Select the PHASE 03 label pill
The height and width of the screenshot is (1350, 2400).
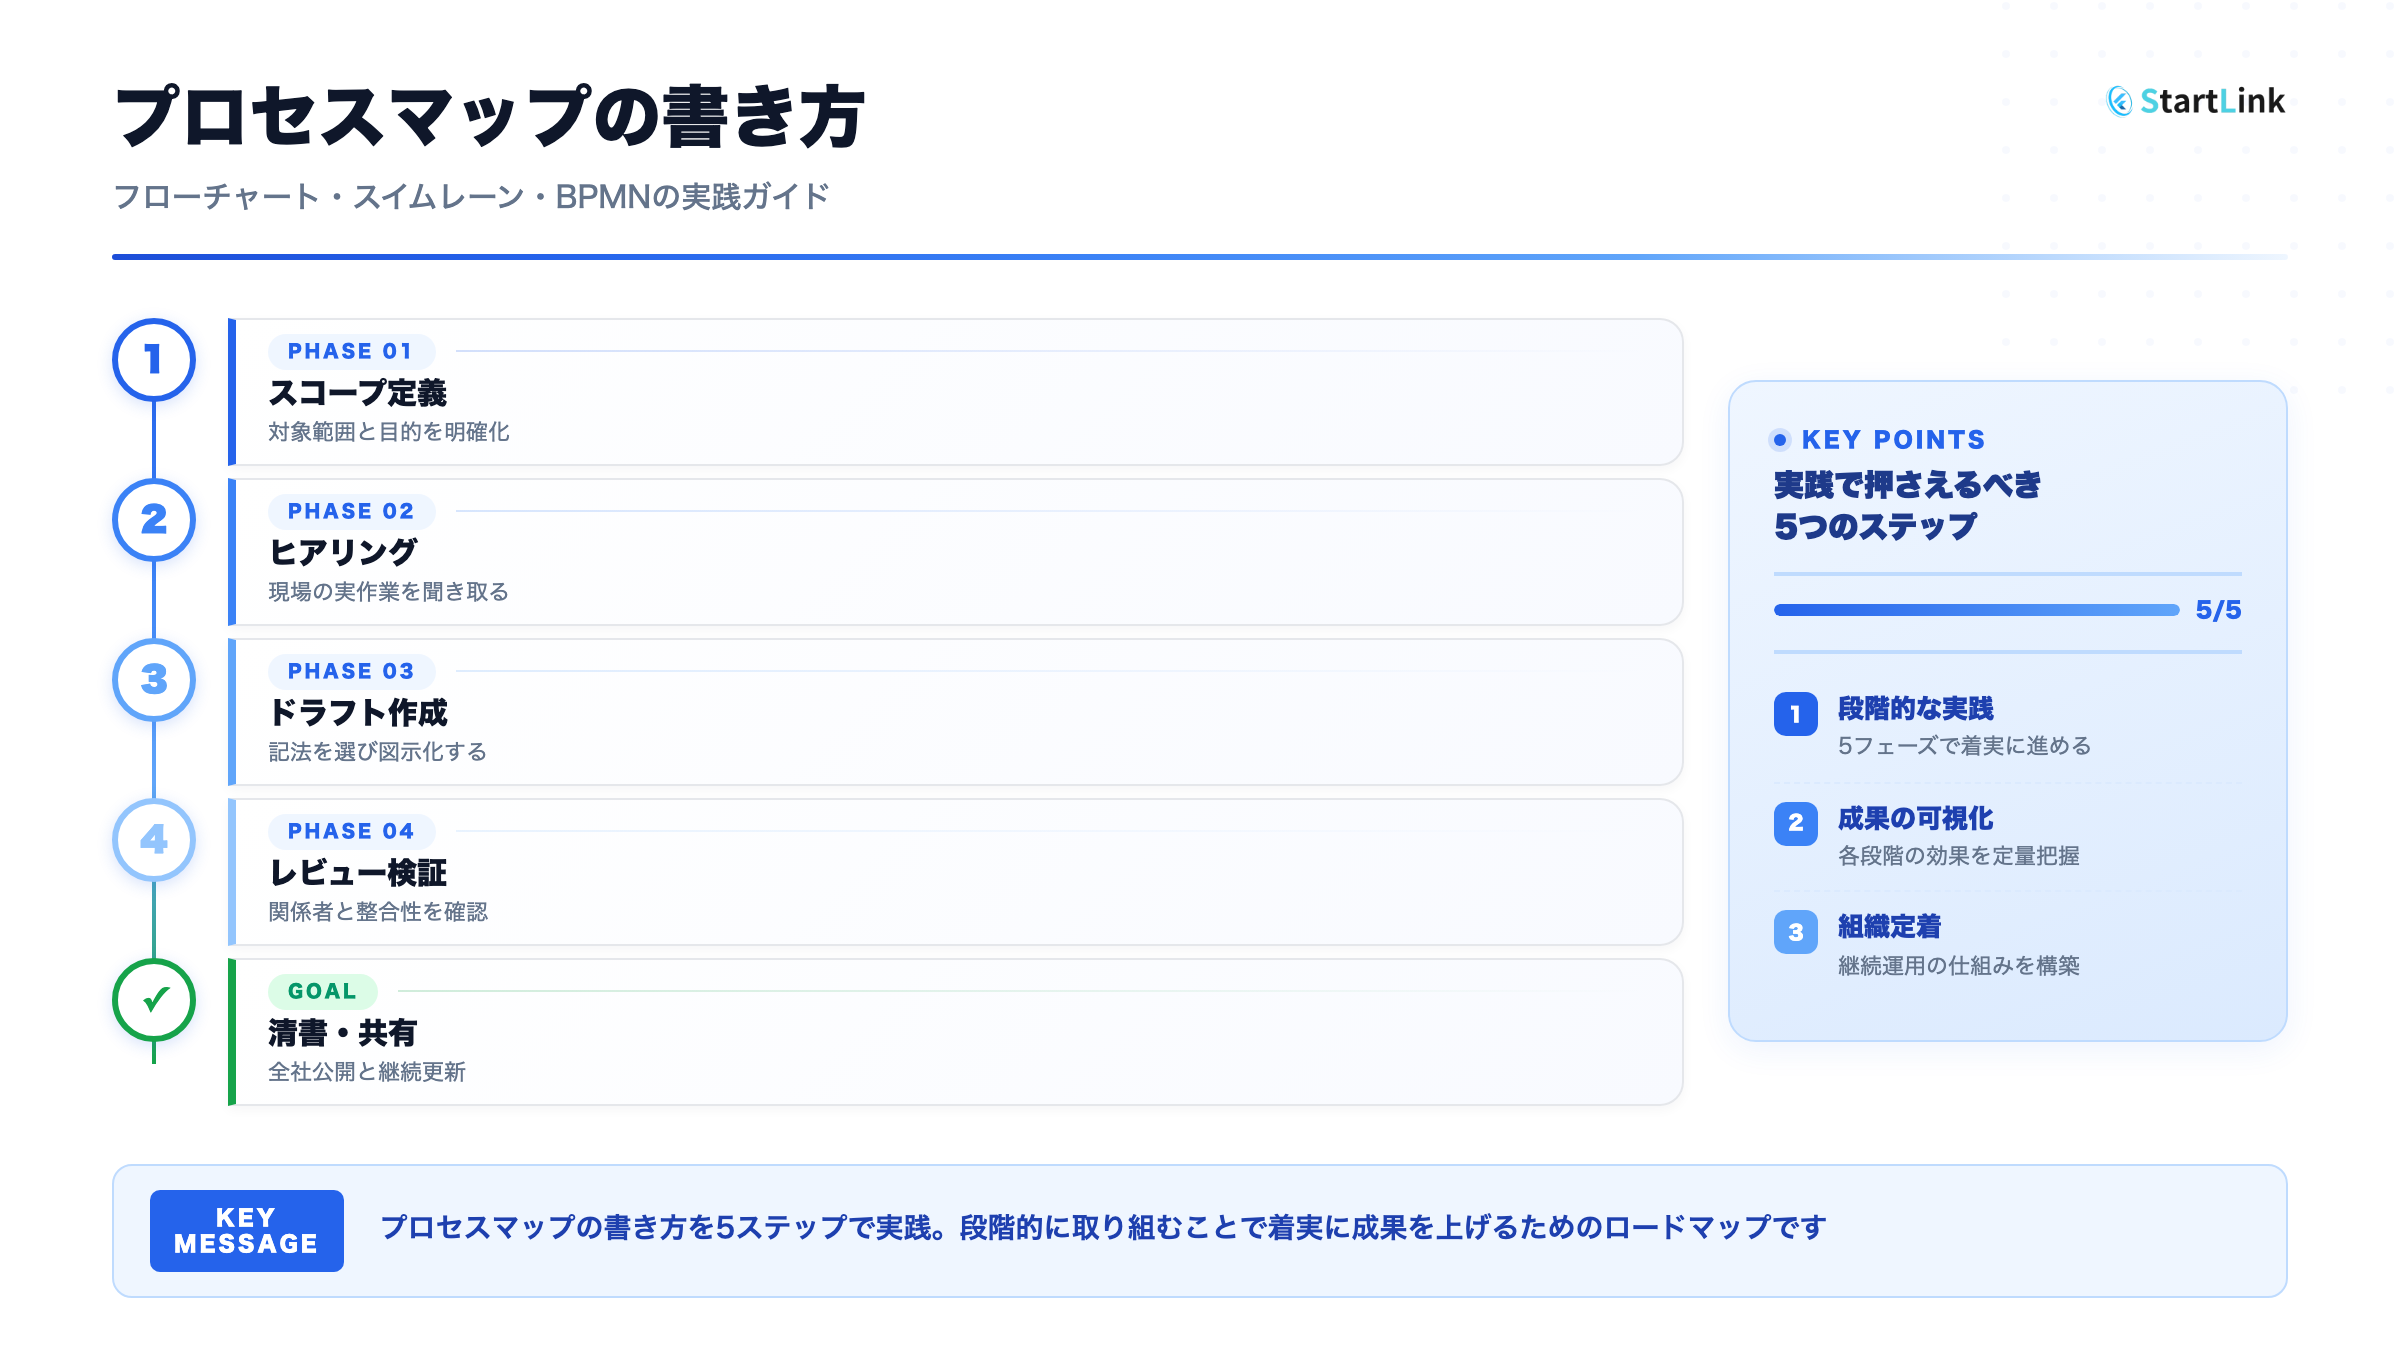click(350, 671)
